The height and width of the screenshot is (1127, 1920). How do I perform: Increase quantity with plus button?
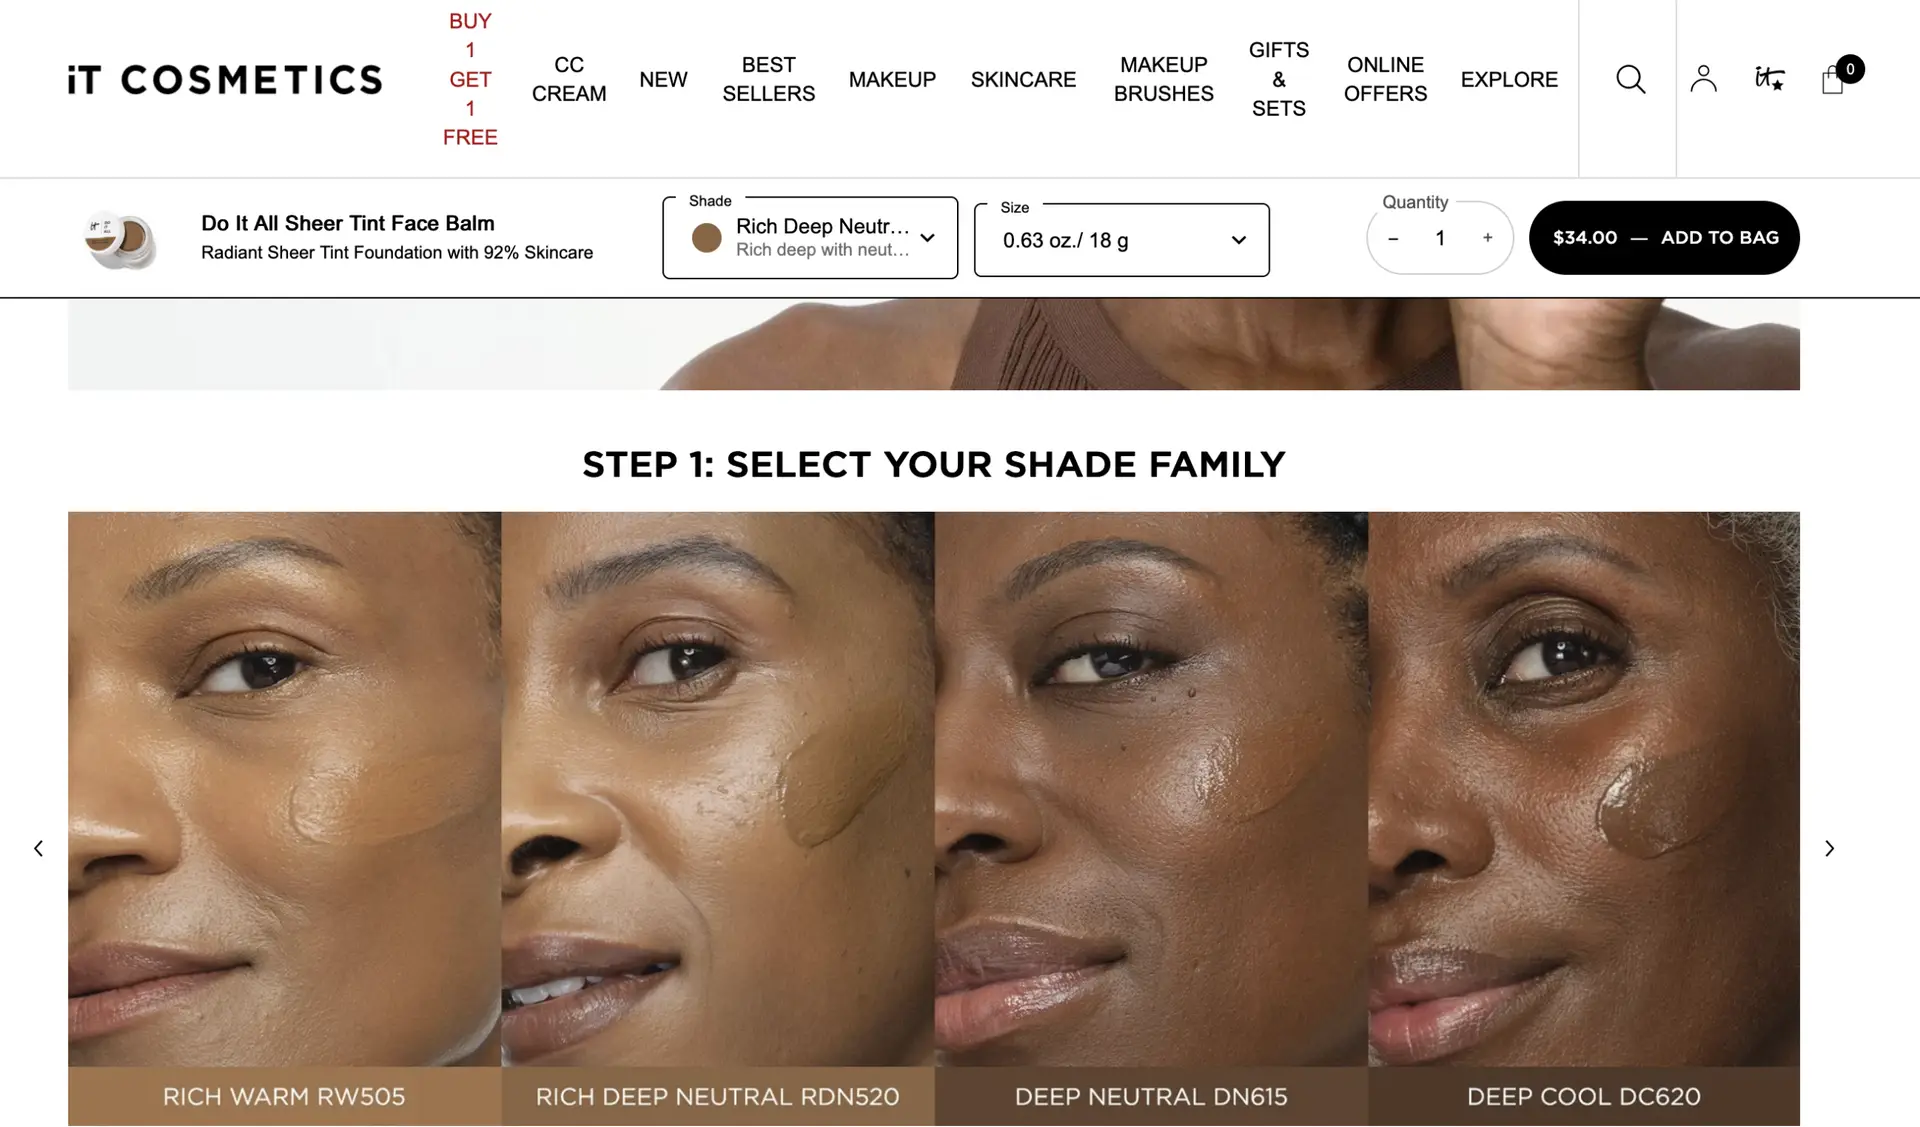click(1487, 238)
